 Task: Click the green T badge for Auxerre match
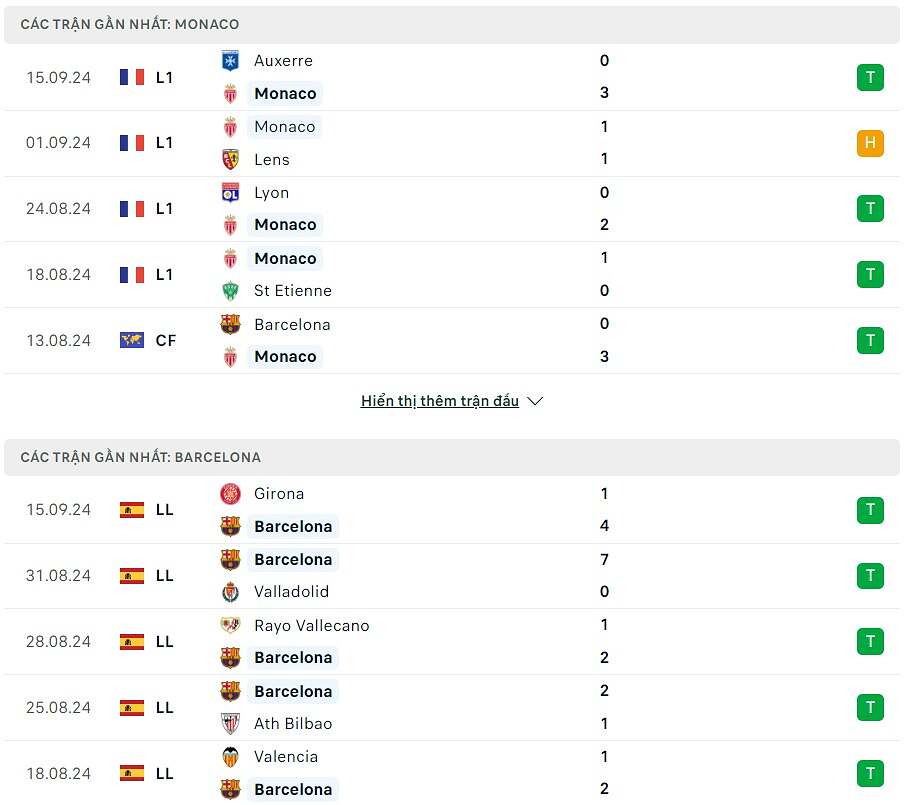tap(870, 77)
